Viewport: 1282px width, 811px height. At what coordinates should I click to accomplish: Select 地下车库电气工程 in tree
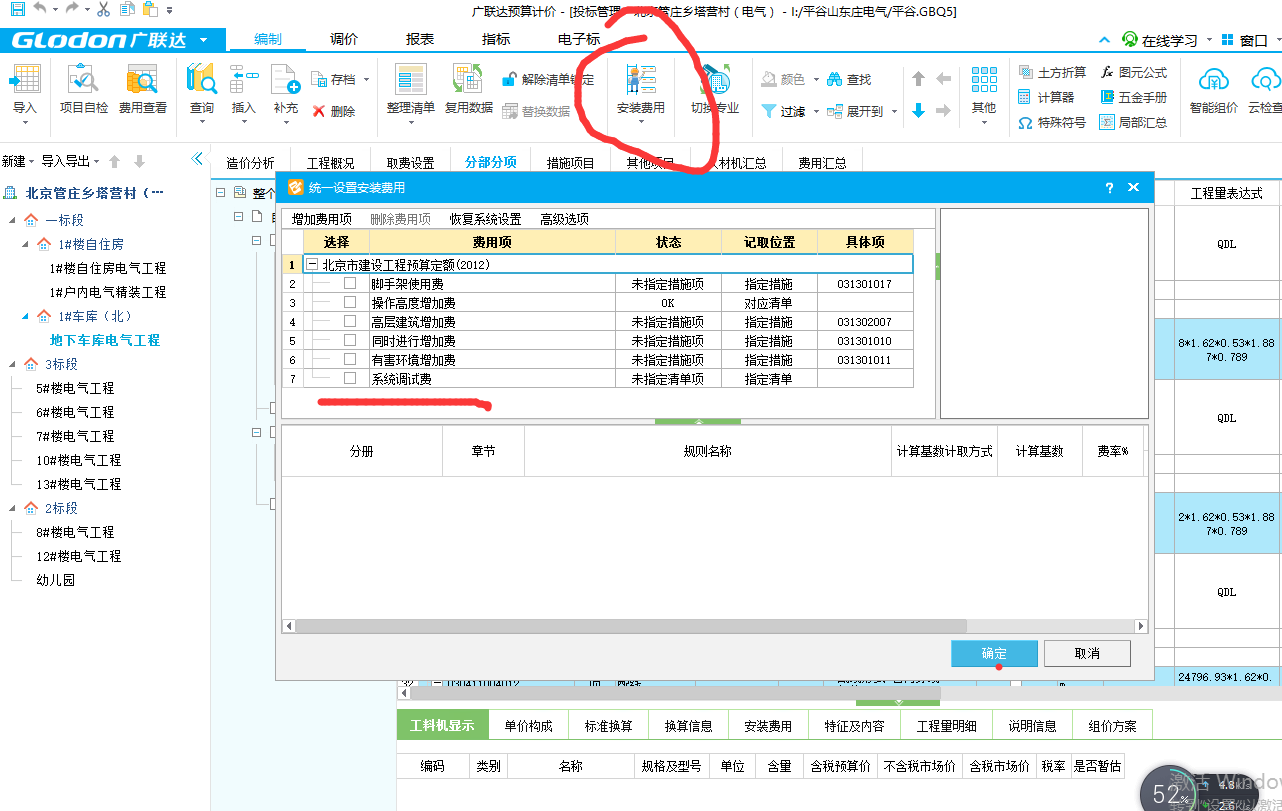tap(105, 340)
